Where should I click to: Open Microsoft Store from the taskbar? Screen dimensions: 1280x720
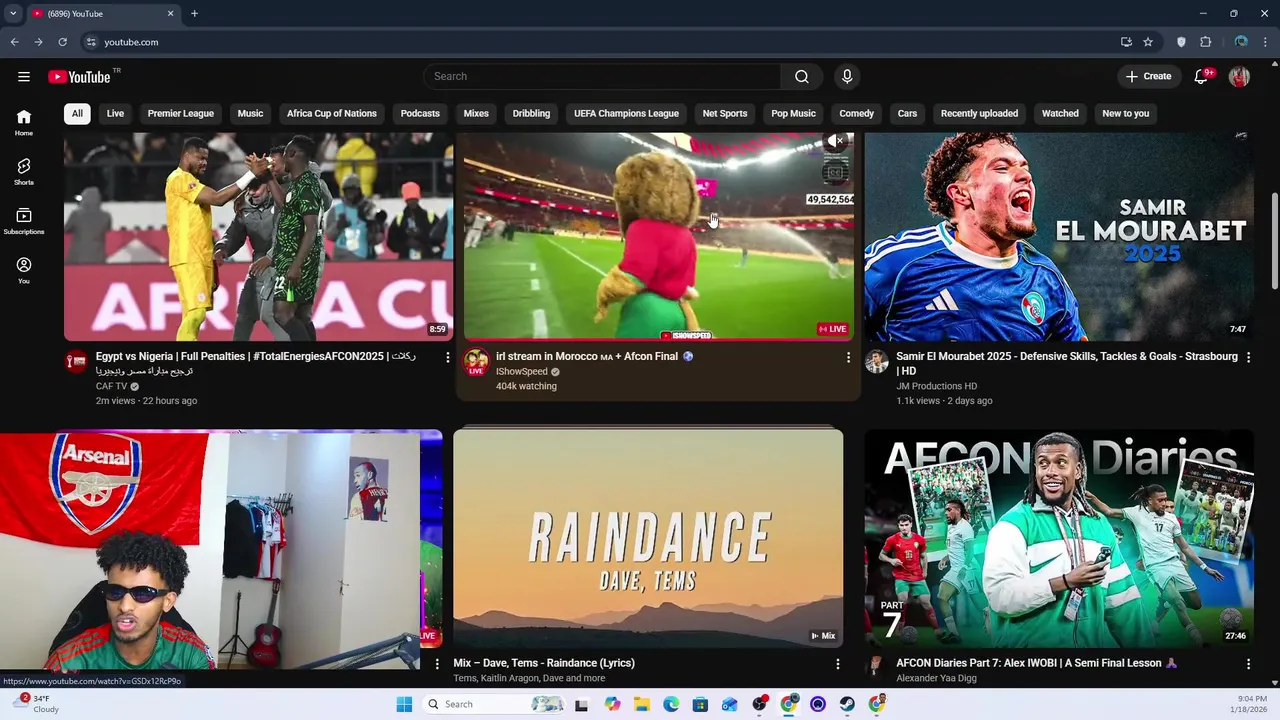point(700,704)
